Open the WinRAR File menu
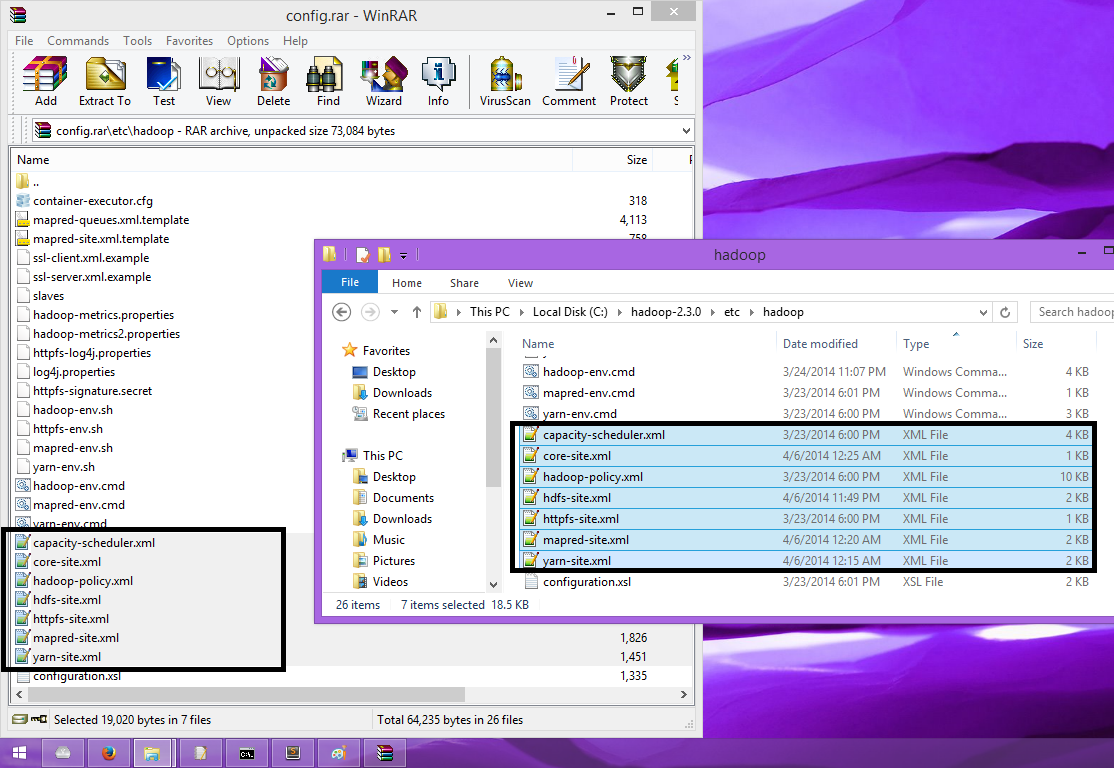The image size is (1114, 768). tap(24, 41)
